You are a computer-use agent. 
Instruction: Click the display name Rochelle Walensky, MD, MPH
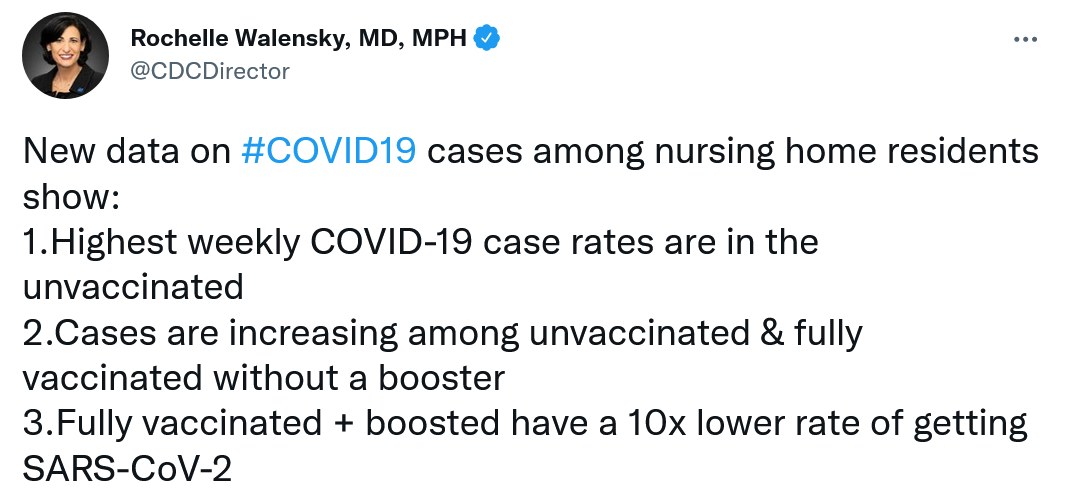point(299,39)
